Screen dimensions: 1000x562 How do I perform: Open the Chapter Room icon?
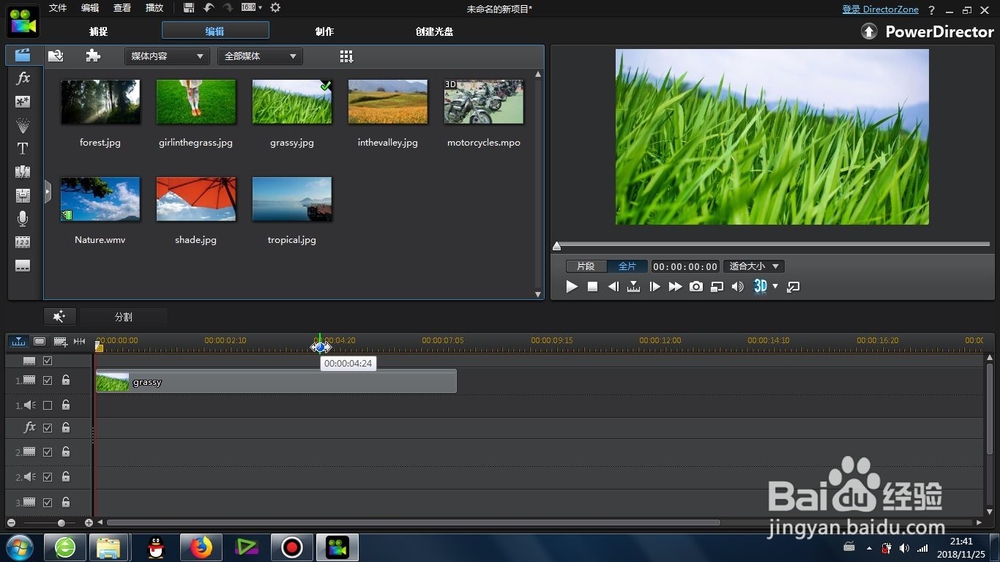click(x=22, y=242)
